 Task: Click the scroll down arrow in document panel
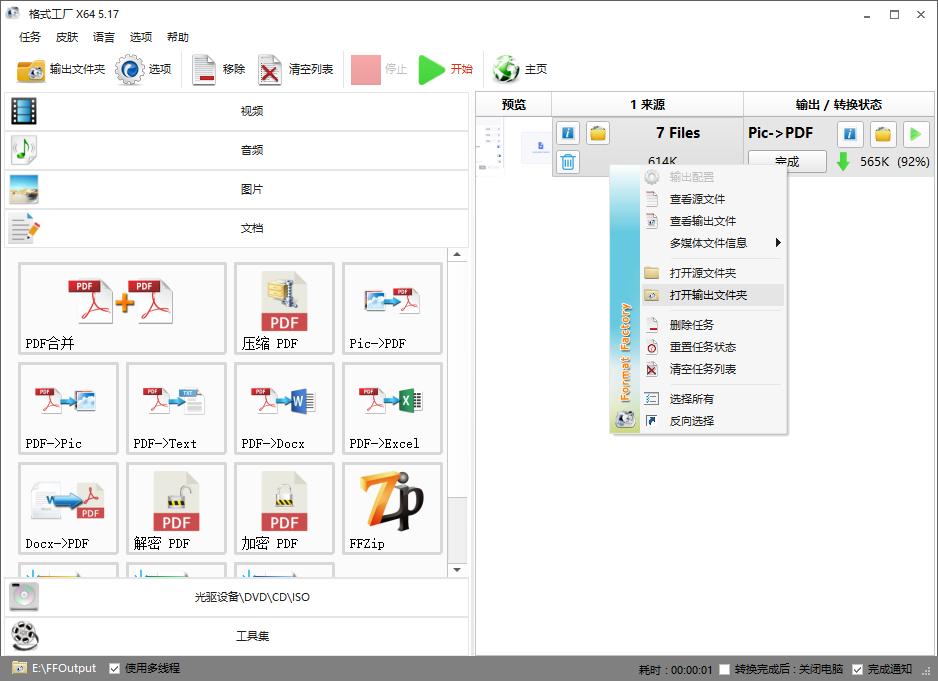457,569
